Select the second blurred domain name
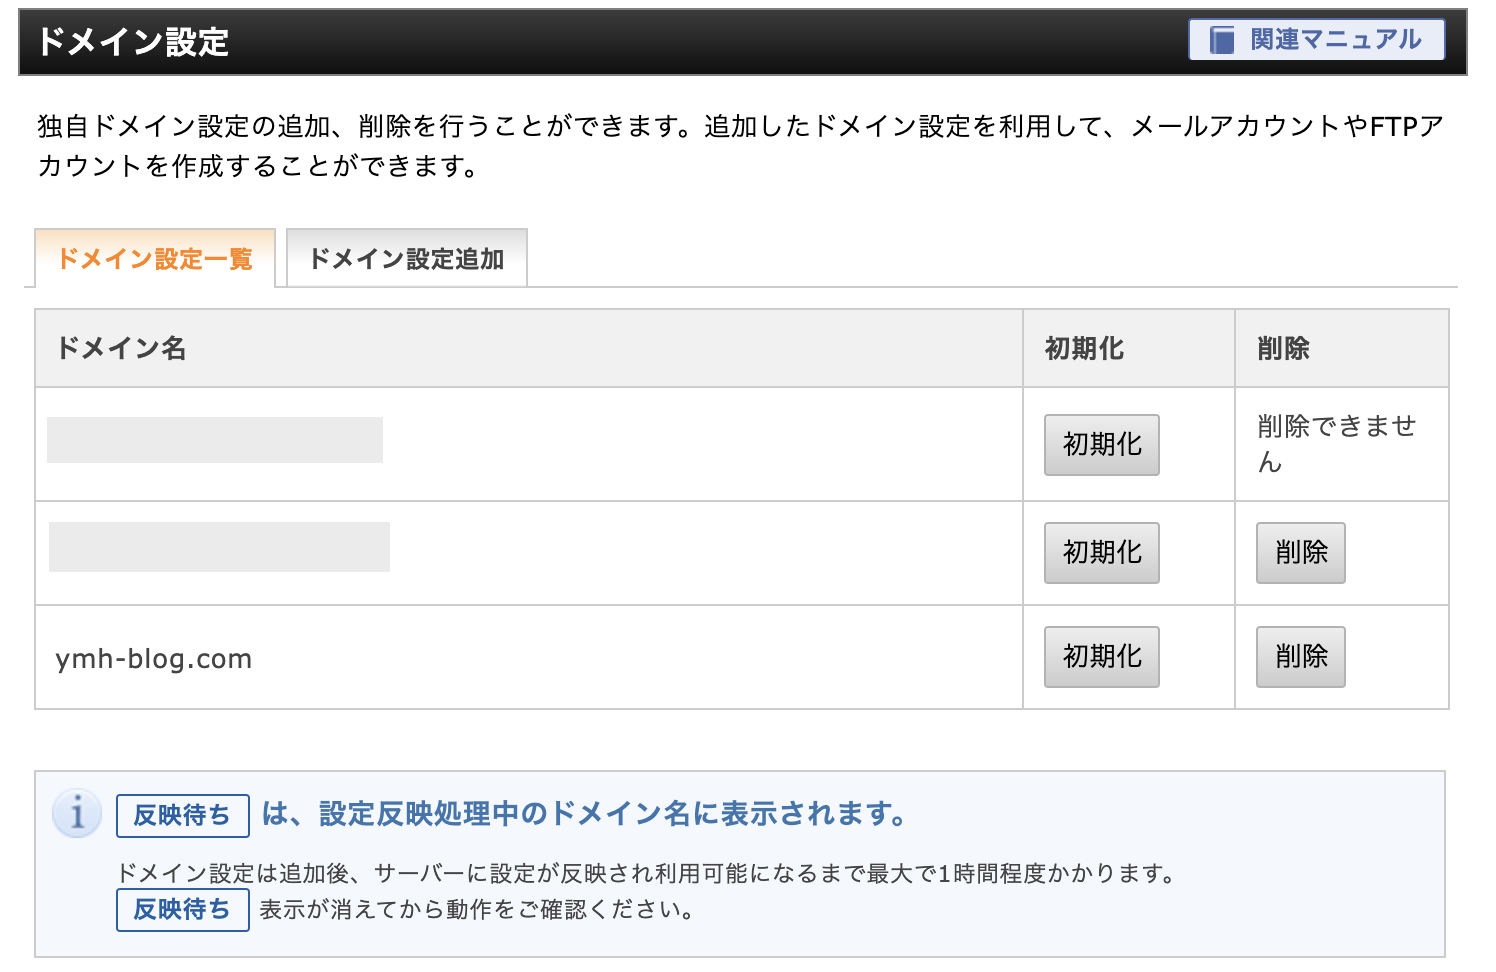Screen dimensions: 1496x972 [219, 547]
